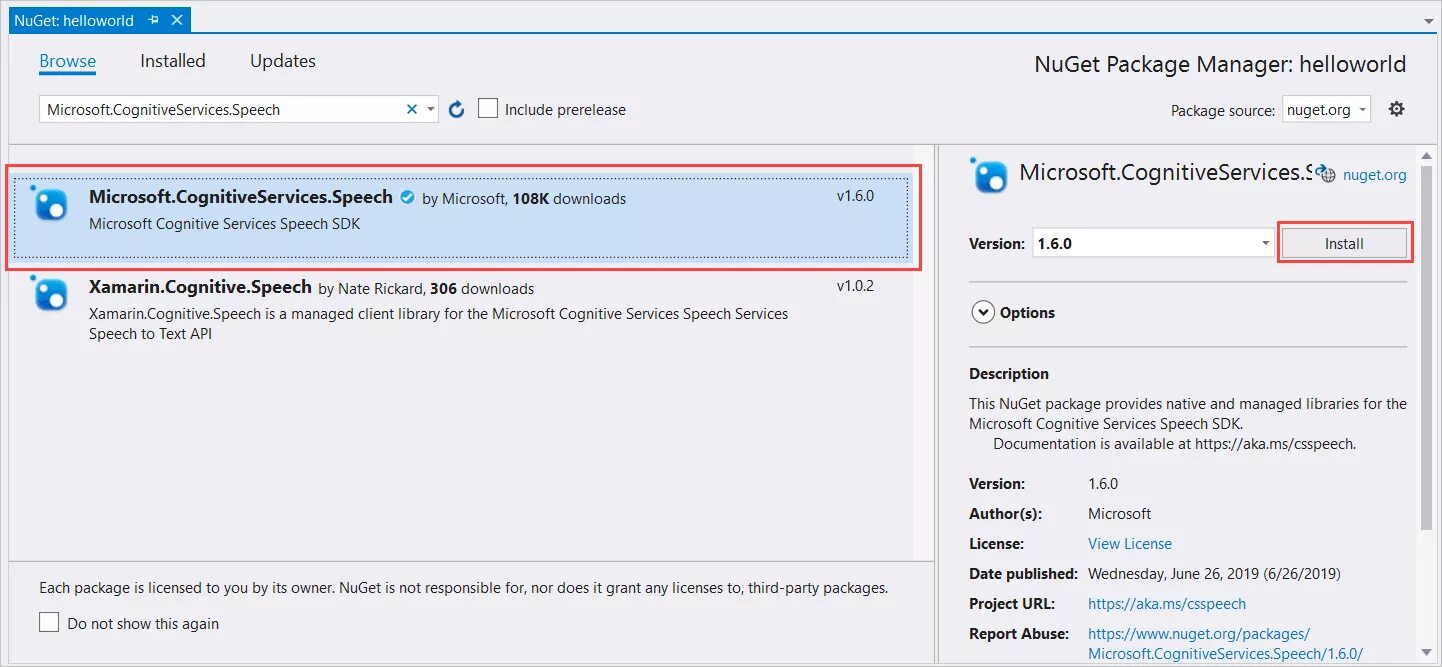Enable the Include prerelease checkbox

point(488,109)
